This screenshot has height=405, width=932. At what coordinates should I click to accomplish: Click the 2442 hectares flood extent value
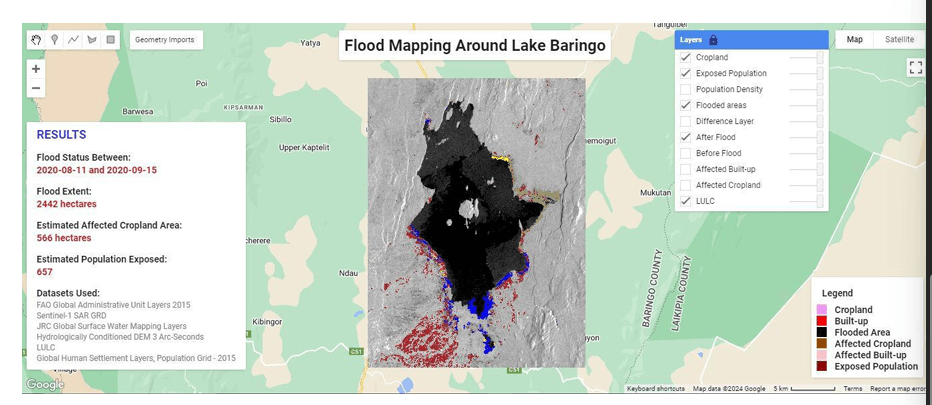67,204
